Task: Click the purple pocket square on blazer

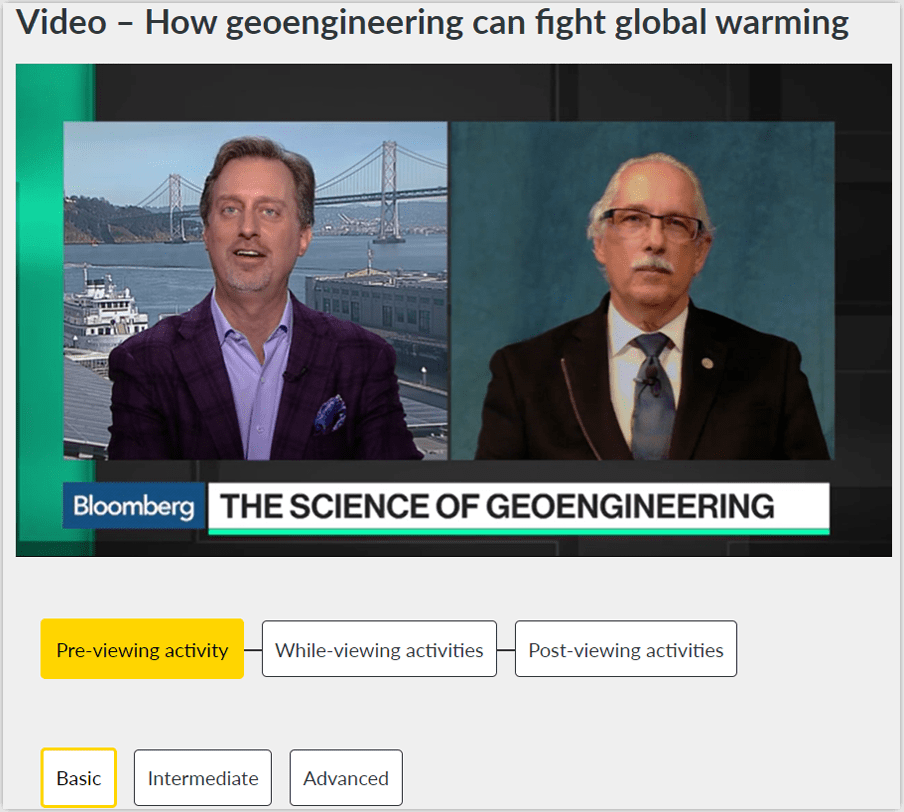Action: (330, 413)
